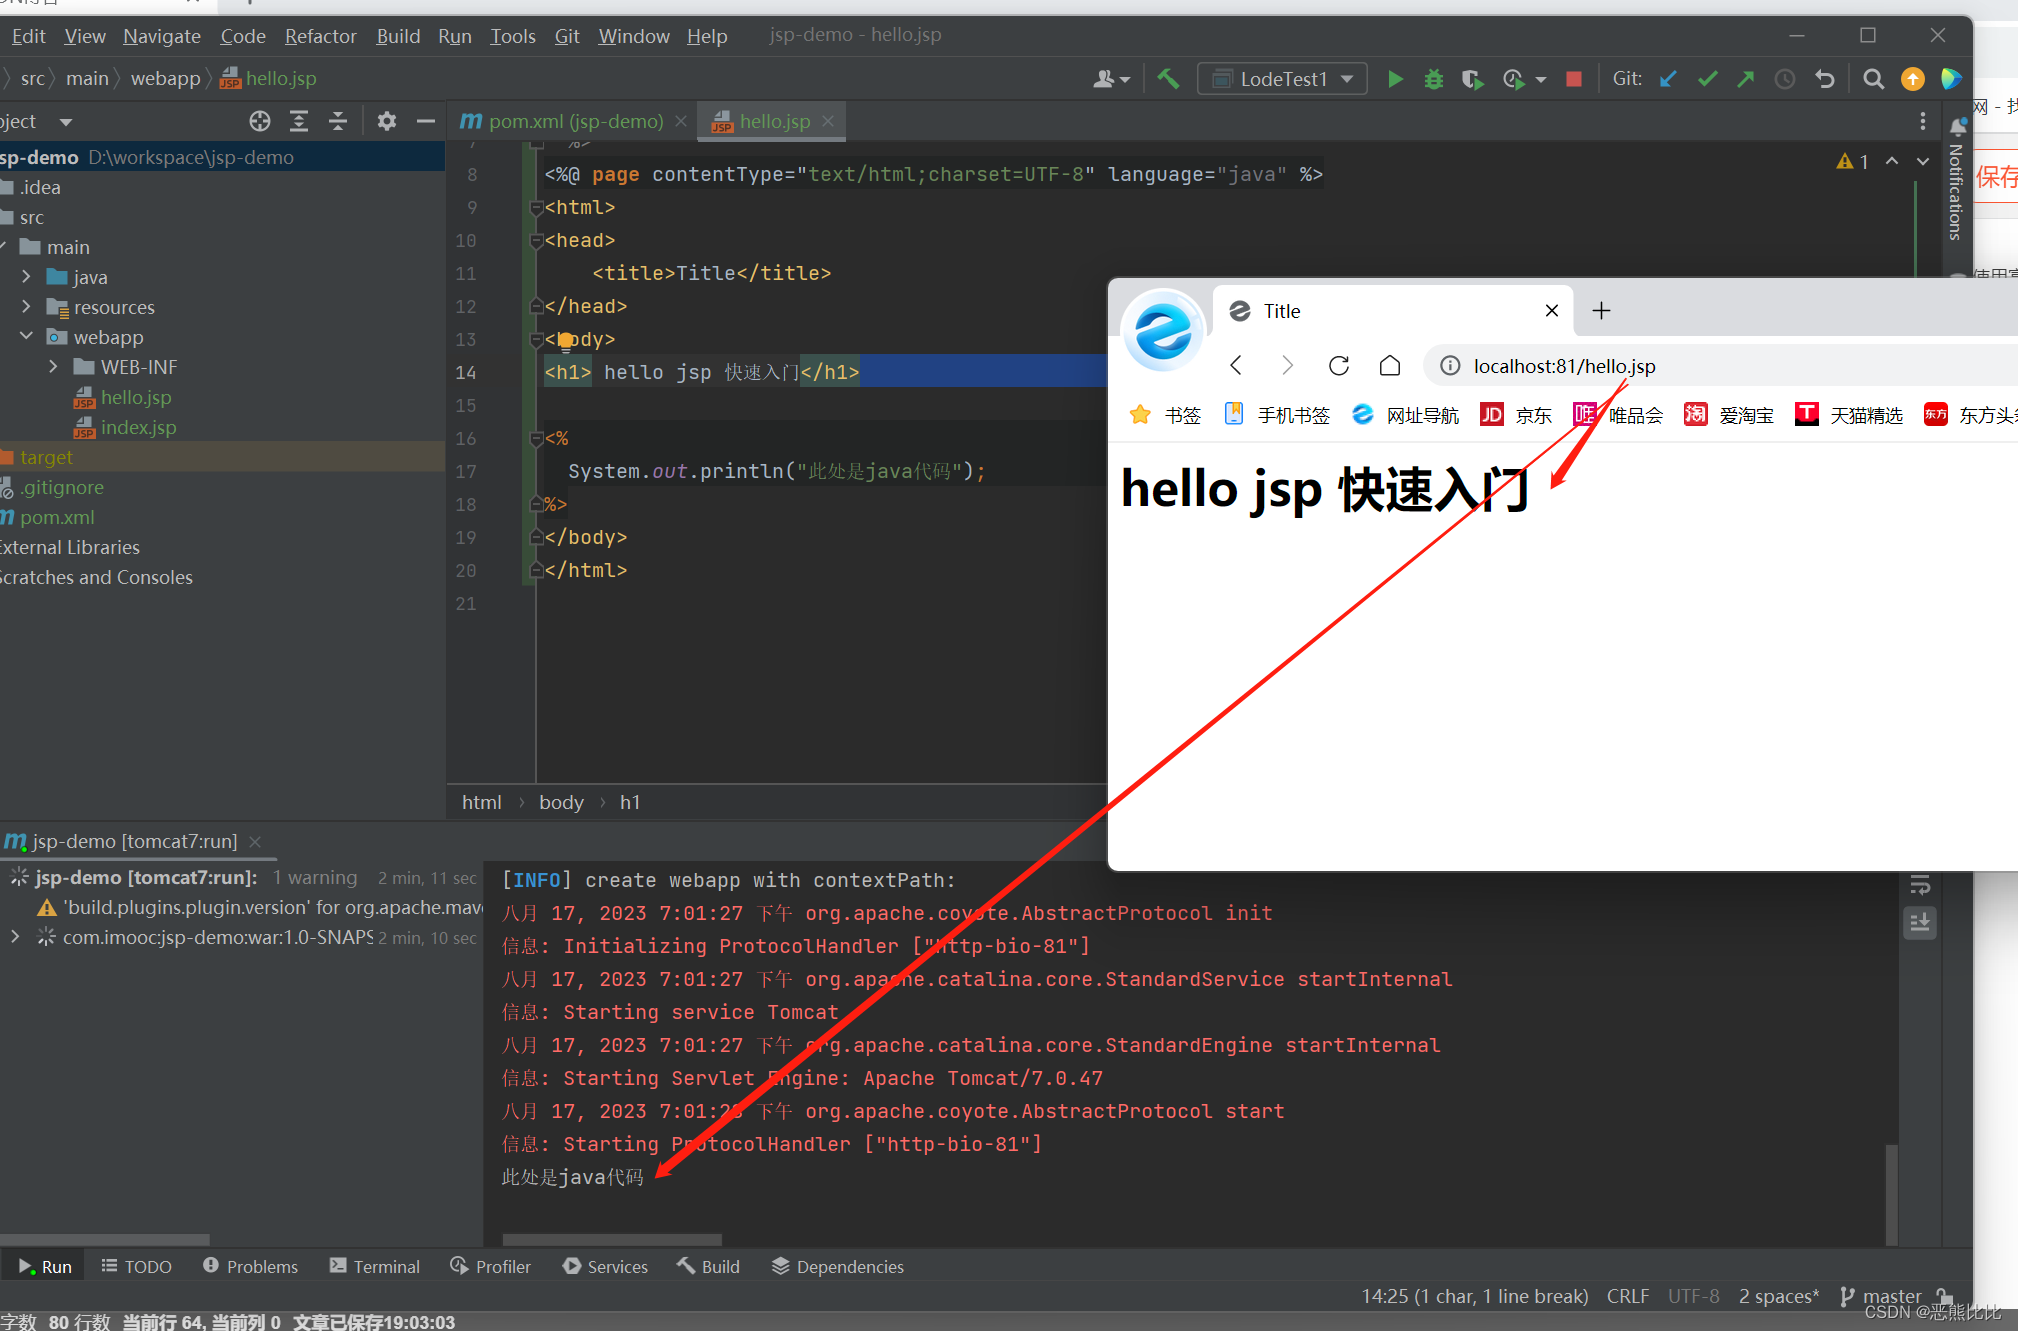The image size is (2018, 1331).
Task: Click the Stop (red square) button in toolbar
Action: point(1578,77)
